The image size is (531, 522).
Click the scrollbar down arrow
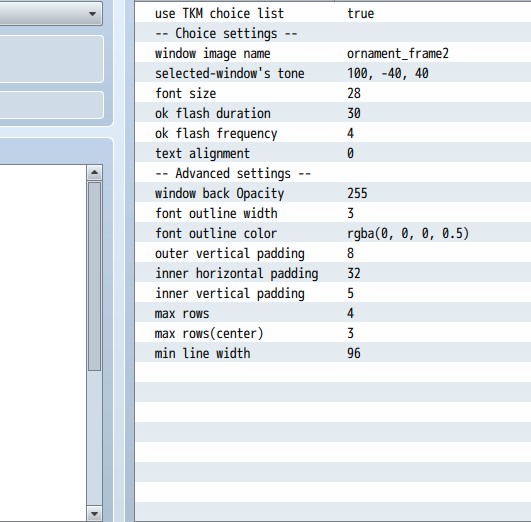[94, 514]
